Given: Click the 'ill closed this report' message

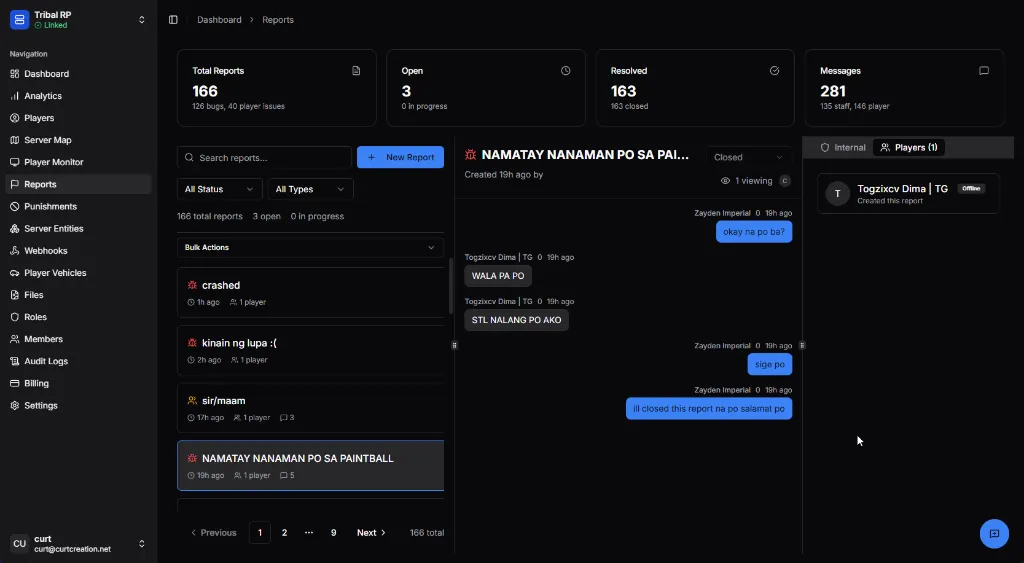Looking at the screenshot, I should 709,409.
